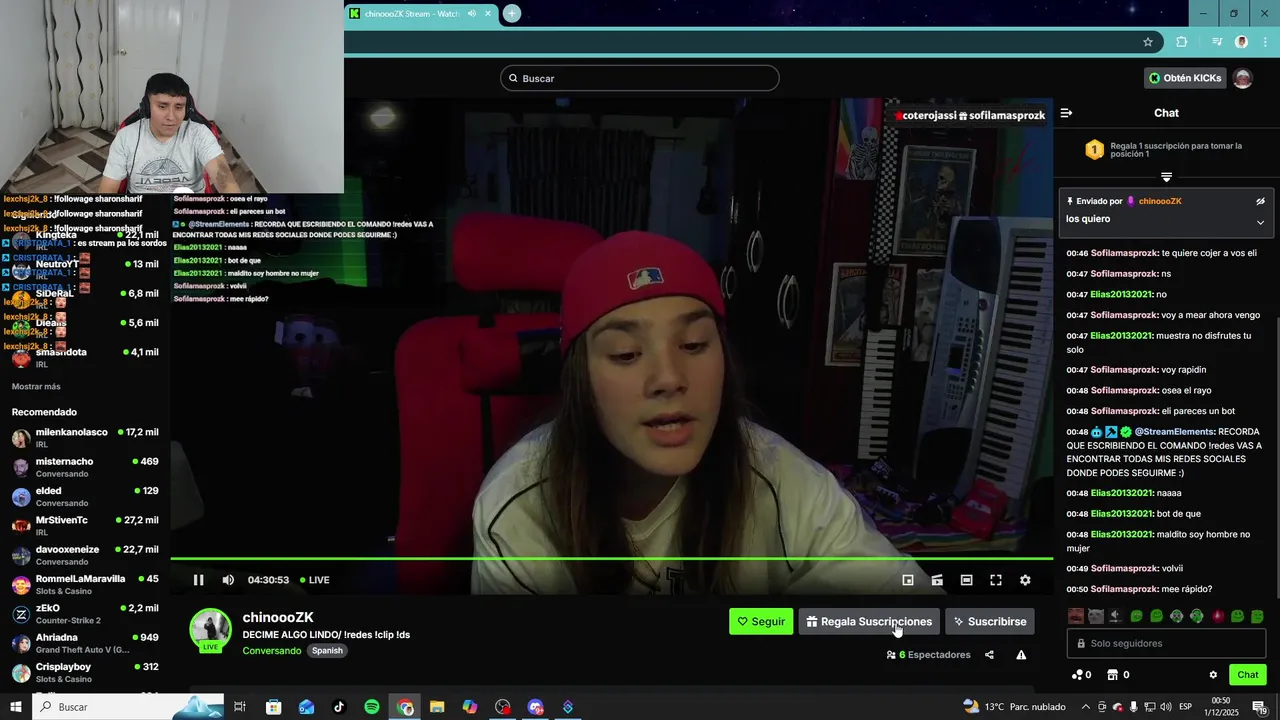
Task: Open RommelLaMaravilla recommended channel
Action: pos(85,584)
